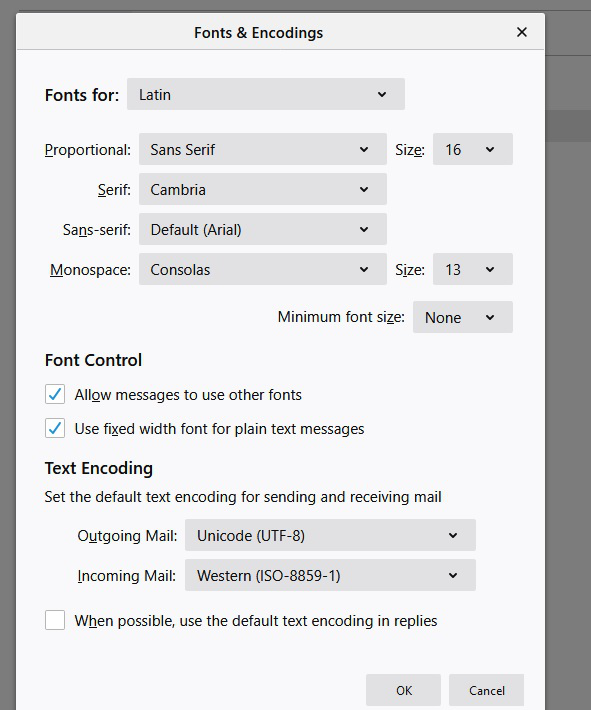Open the proportional font Size 16 dropdown
Image resolution: width=591 pixels, height=710 pixels.
point(473,149)
